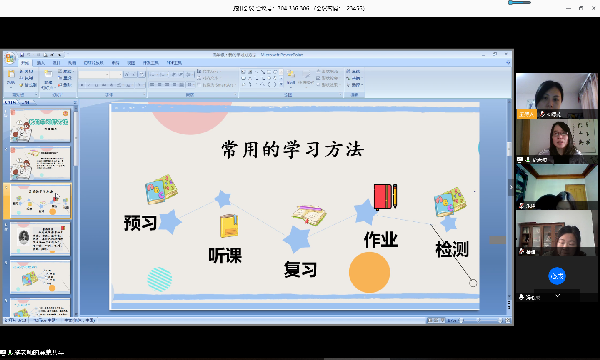Image resolution: width=600 pixels, height=360 pixels.
Task: Click the New Slide icon in the ribbon
Action: click(x=48, y=77)
